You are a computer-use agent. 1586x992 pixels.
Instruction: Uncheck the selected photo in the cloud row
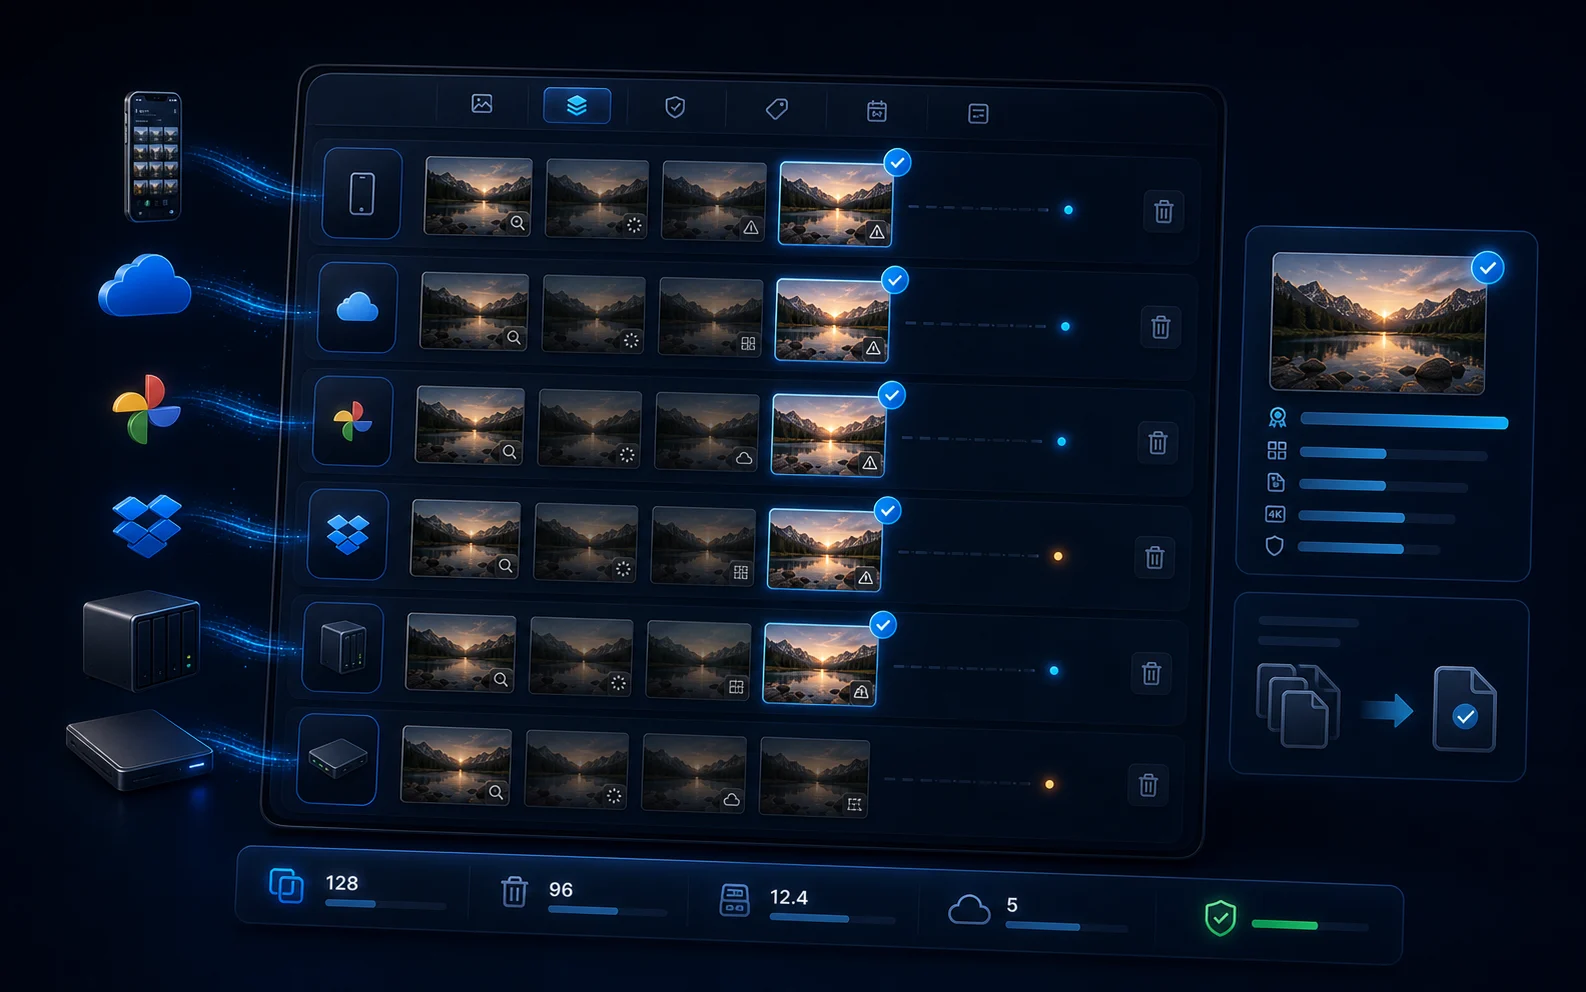click(895, 280)
